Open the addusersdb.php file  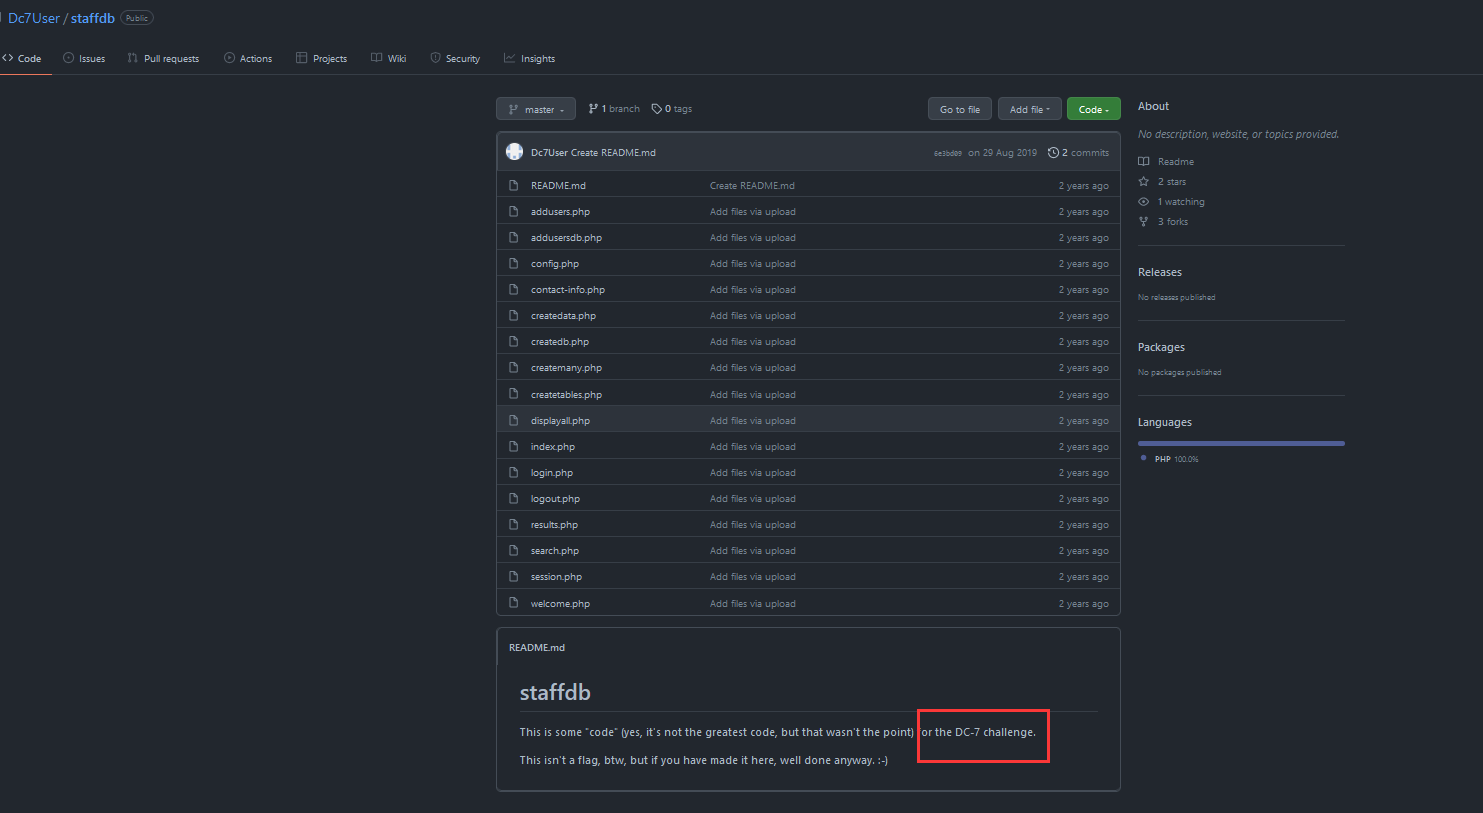pos(566,238)
